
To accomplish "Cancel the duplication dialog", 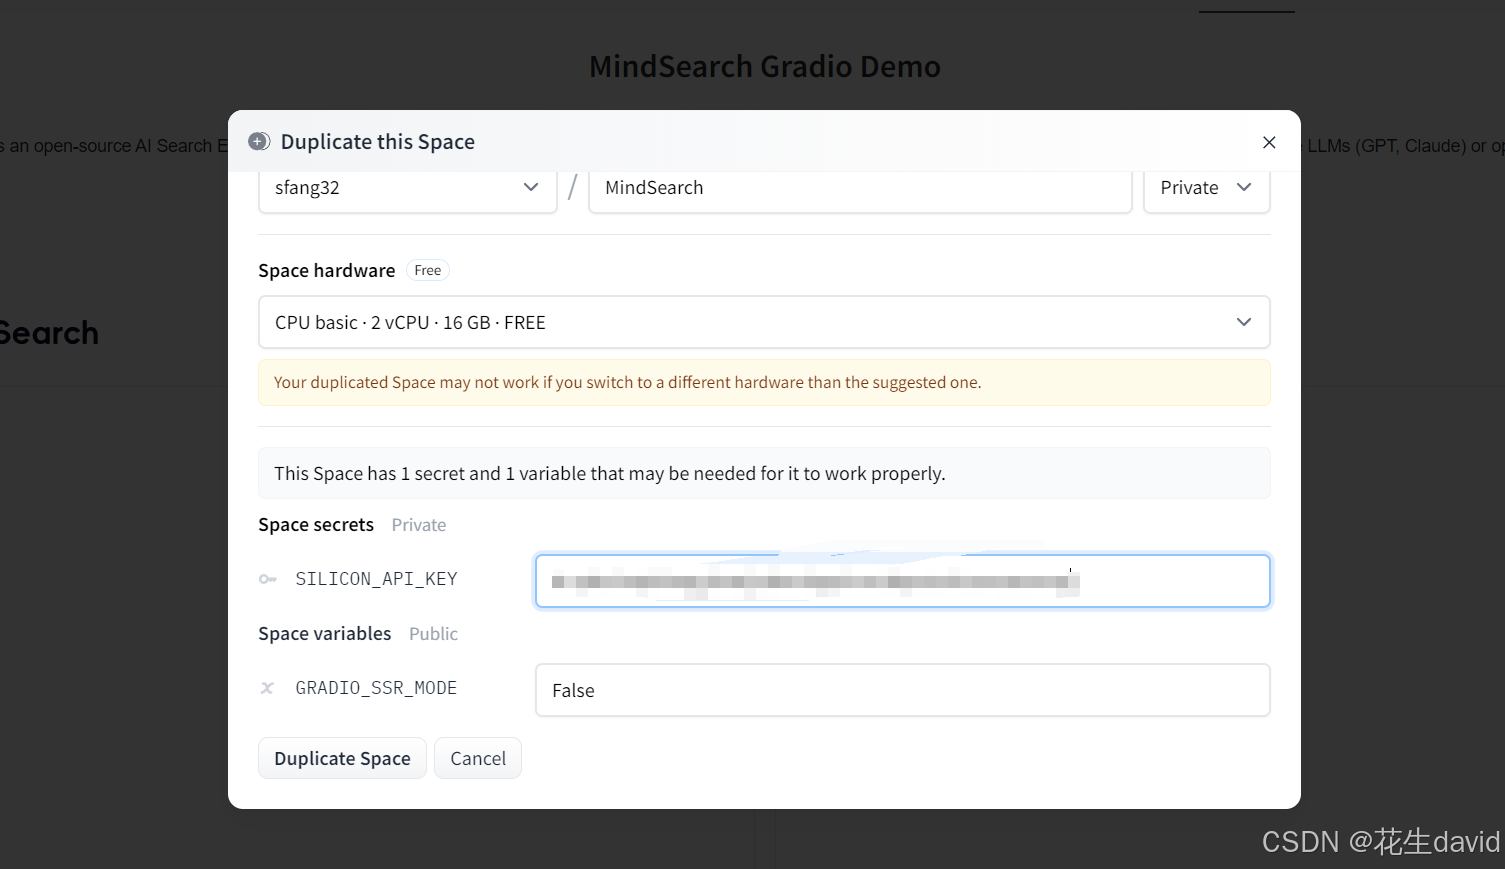I will [478, 758].
